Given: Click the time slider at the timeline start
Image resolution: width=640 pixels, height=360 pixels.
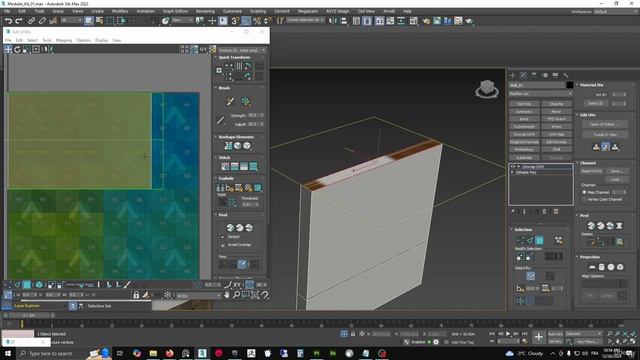Looking at the screenshot, I should click(29, 316).
